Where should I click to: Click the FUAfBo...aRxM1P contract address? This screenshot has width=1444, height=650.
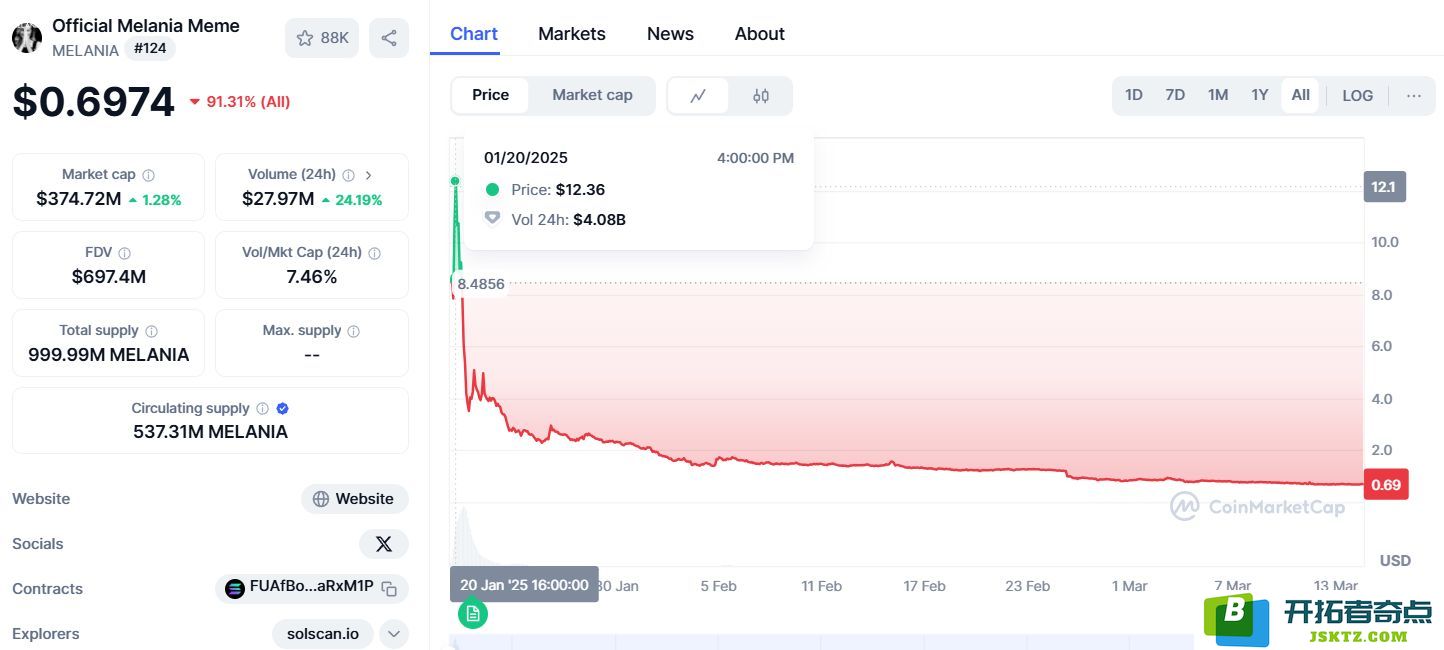[311, 587]
